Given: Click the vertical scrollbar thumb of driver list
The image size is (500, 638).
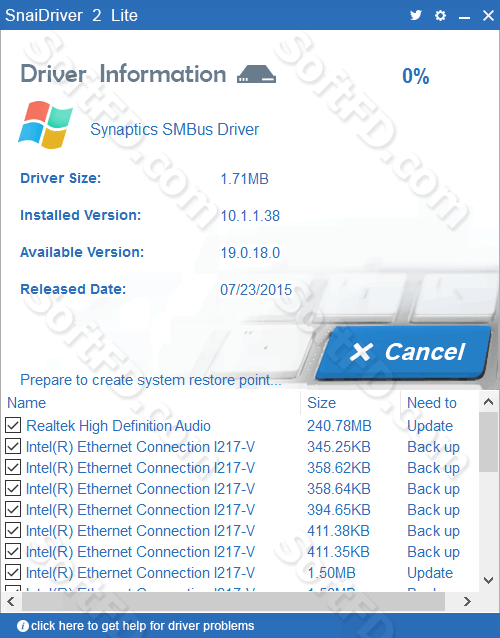Looking at the screenshot, I should (489, 443).
